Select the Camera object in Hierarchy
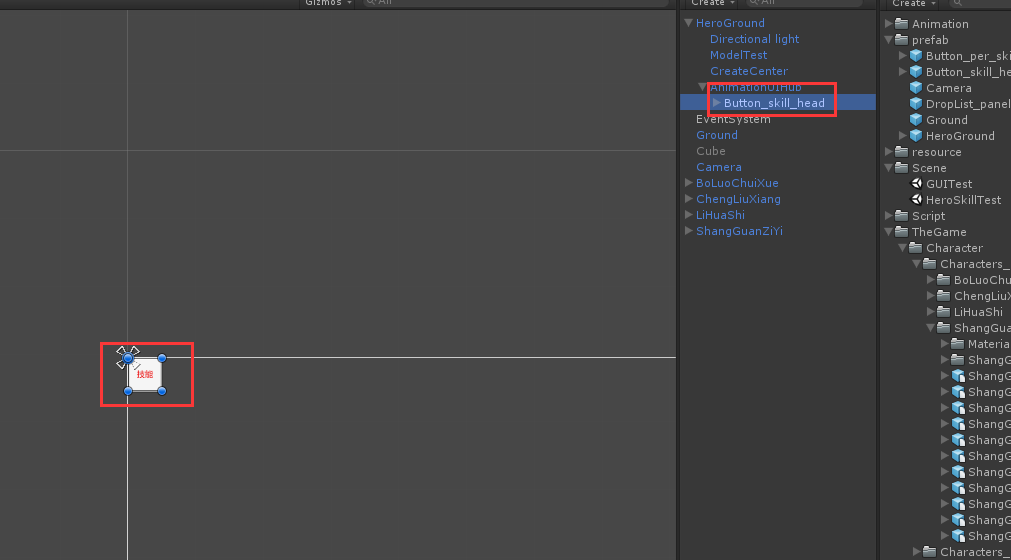The height and width of the screenshot is (560, 1011). pos(718,168)
